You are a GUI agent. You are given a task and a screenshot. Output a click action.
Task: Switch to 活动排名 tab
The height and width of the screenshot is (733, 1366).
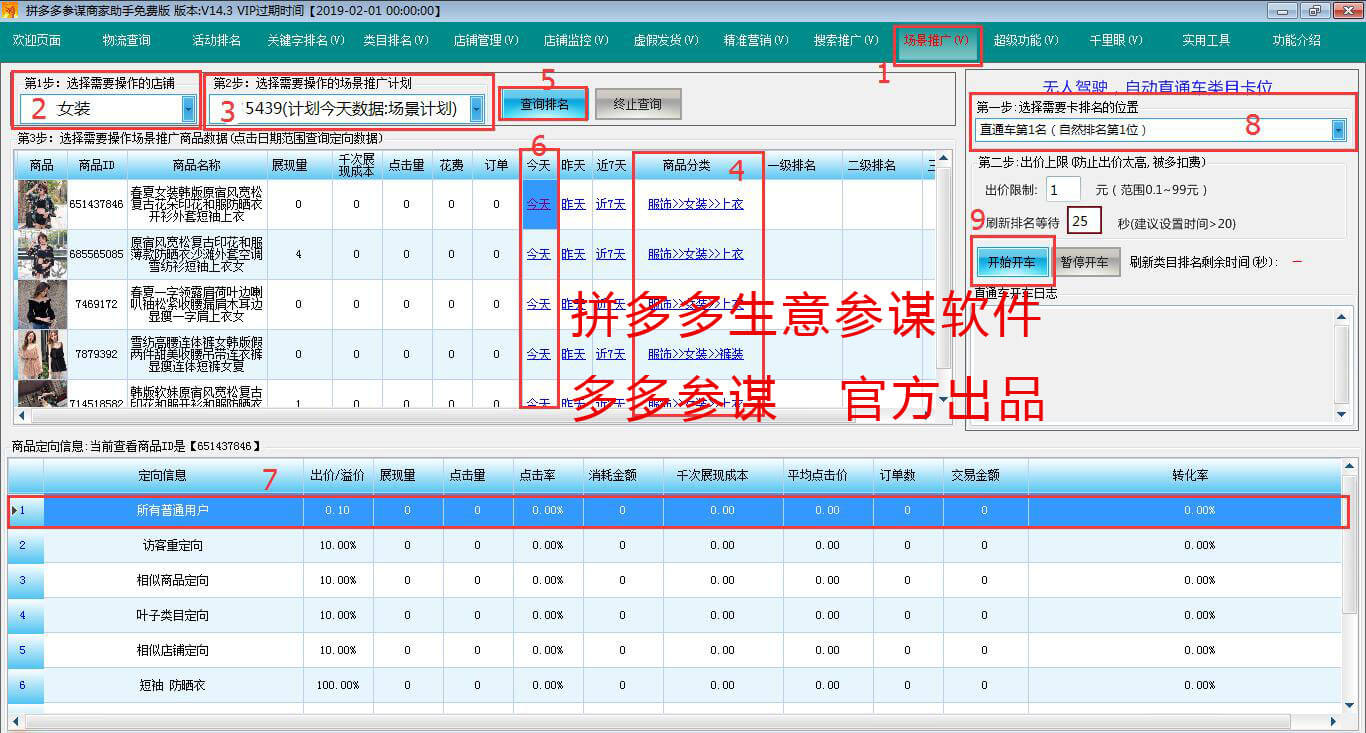click(x=217, y=41)
